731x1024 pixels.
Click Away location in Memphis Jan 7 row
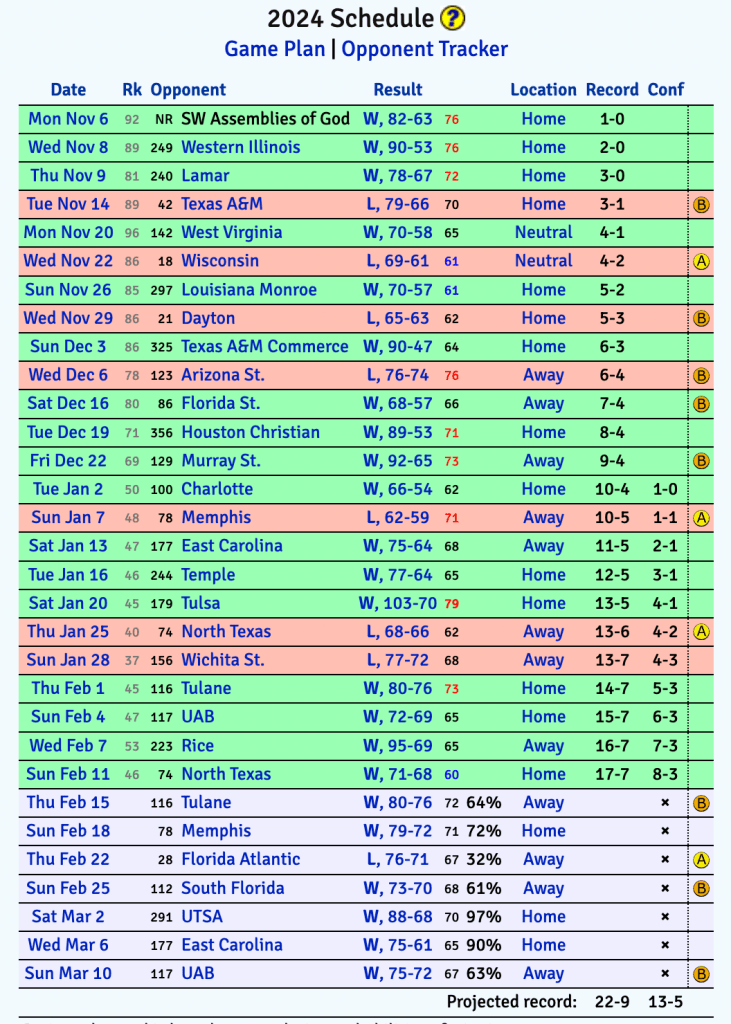(544, 517)
